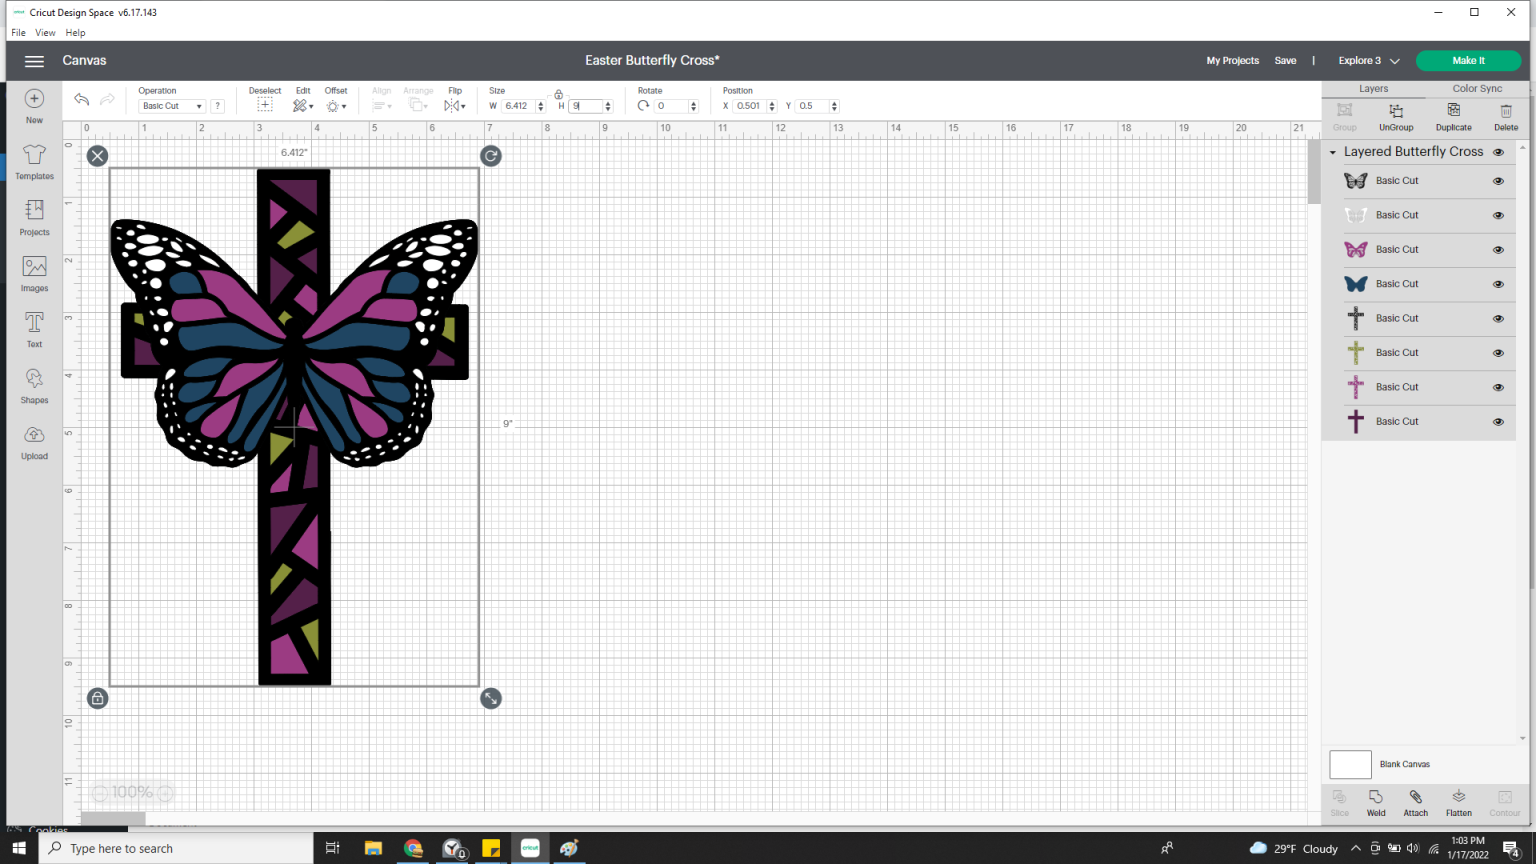
Task: Select the Text tool
Action: (x=34, y=329)
